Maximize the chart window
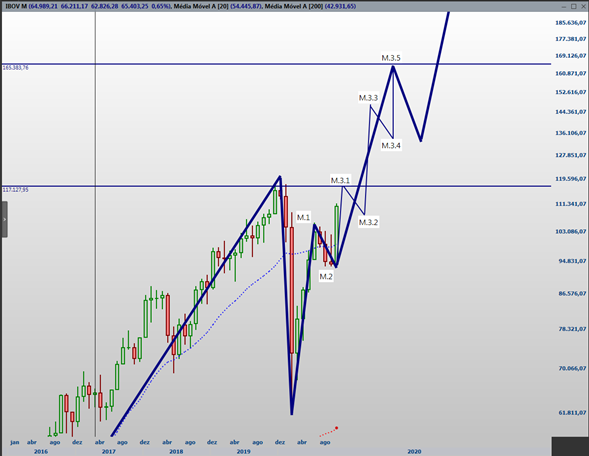Image resolution: width=589 pixels, height=456 pixels. [x=574, y=6]
